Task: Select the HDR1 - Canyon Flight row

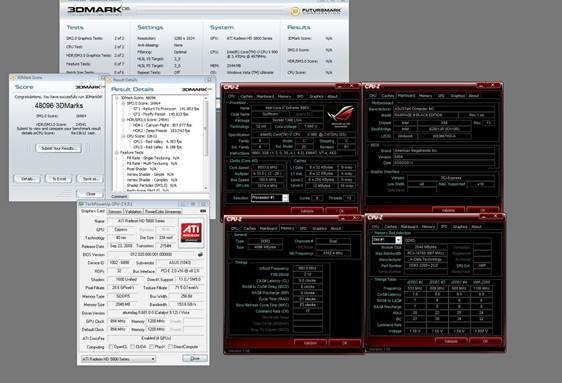Action: click(x=162, y=125)
